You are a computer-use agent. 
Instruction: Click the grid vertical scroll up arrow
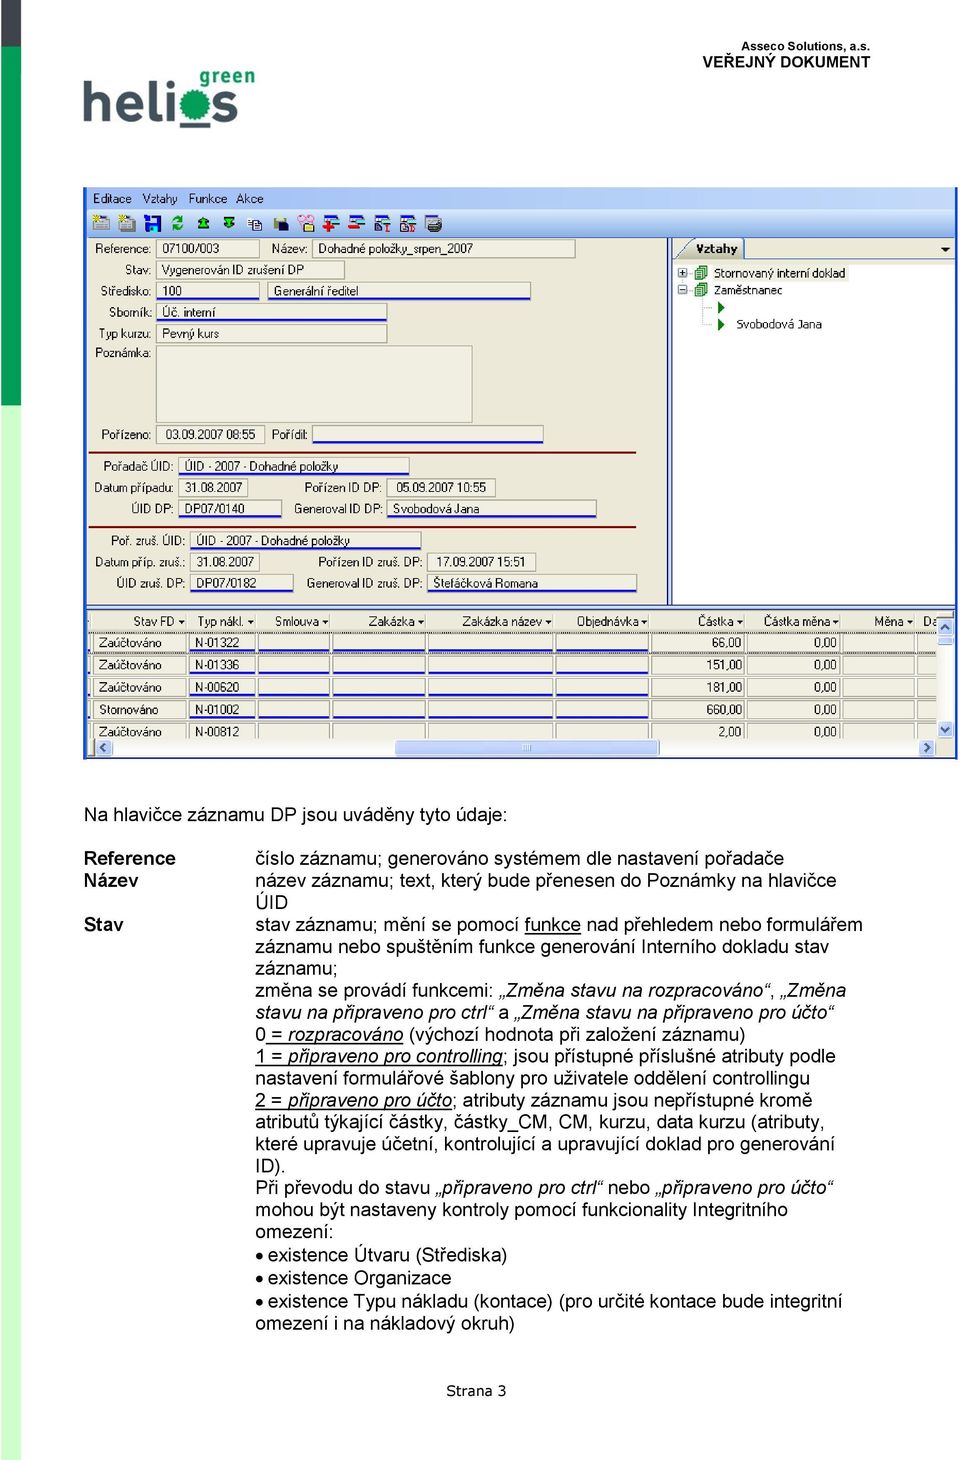[x=946, y=627]
